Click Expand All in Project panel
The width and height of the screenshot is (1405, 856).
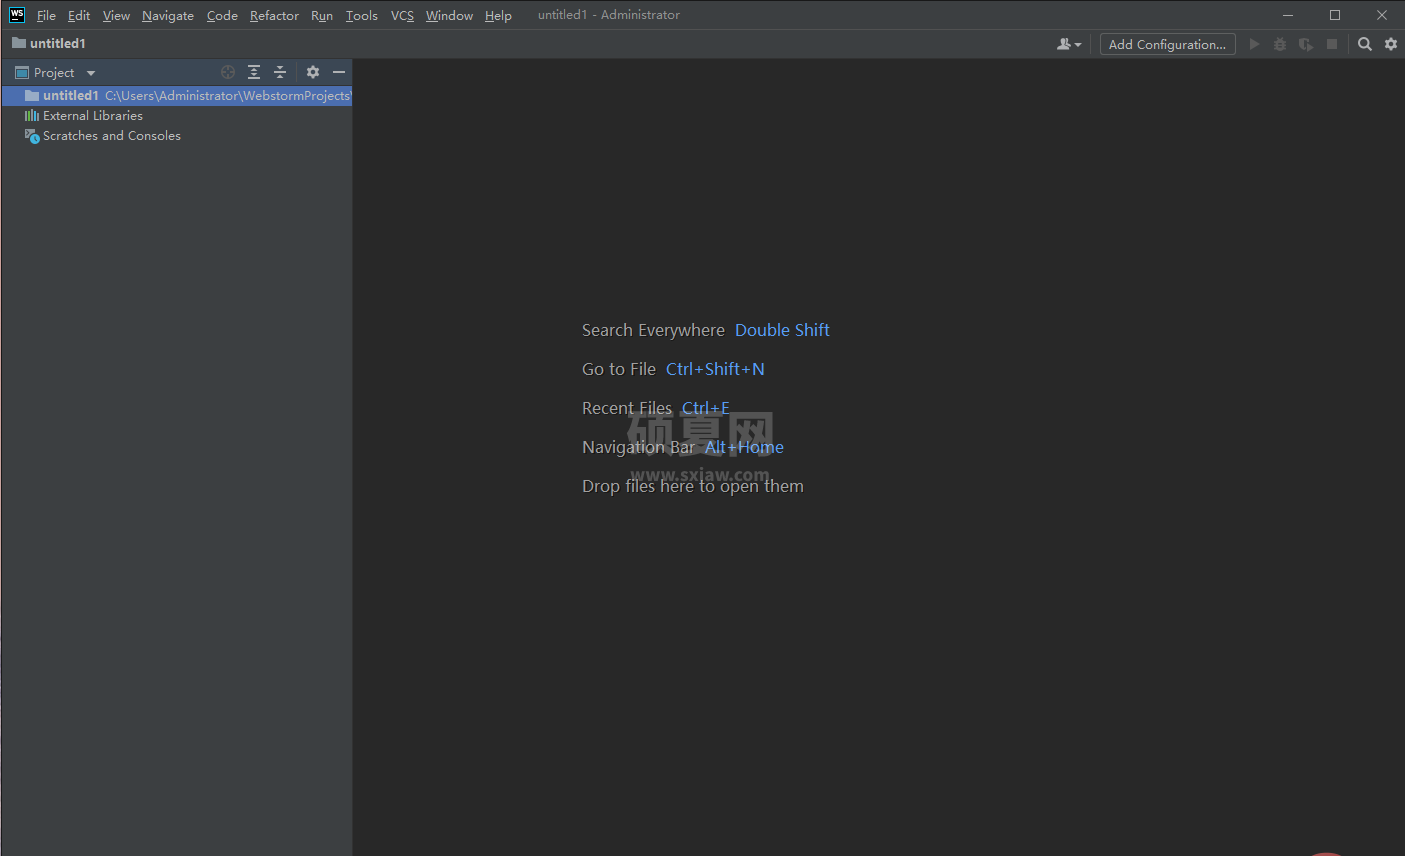pos(254,72)
